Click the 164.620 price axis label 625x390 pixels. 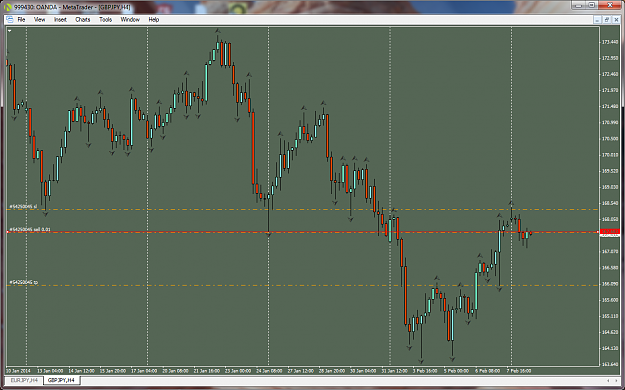[x=610, y=332]
